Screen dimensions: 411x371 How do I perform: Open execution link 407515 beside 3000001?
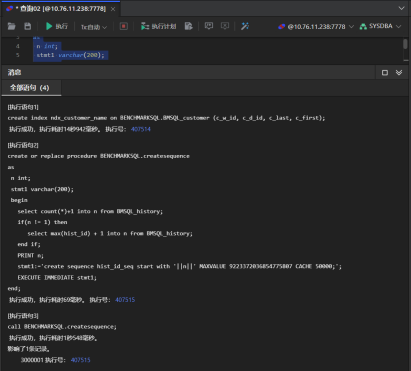pos(80,360)
